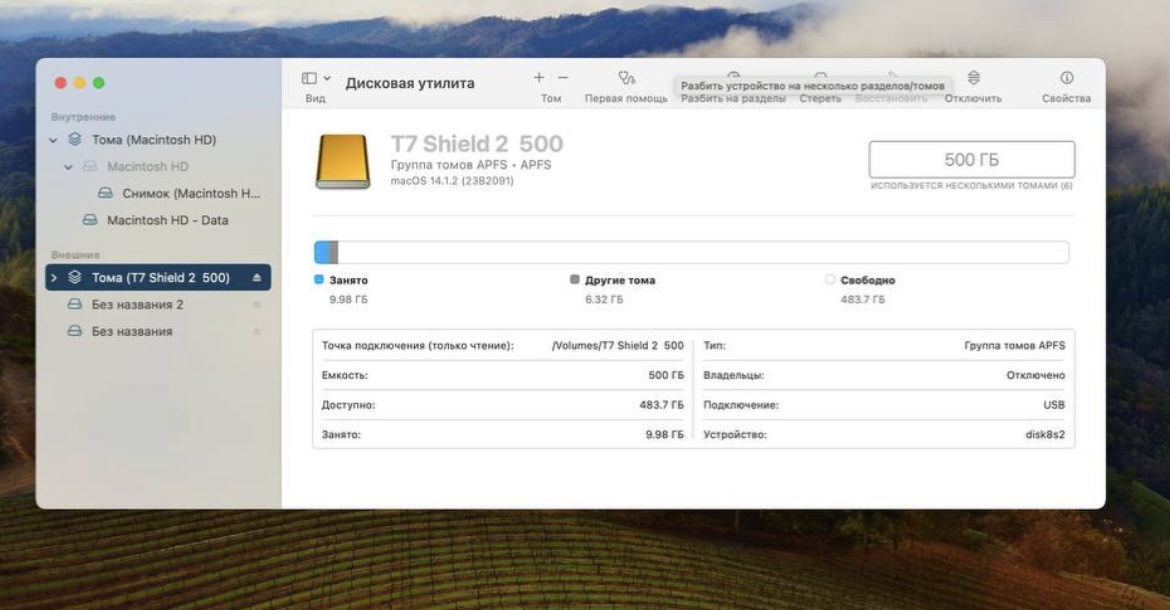Image resolution: width=1170 pixels, height=610 pixels.
Task: Click the Занято table value 9.98 ГБ
Action: point(664,434)
